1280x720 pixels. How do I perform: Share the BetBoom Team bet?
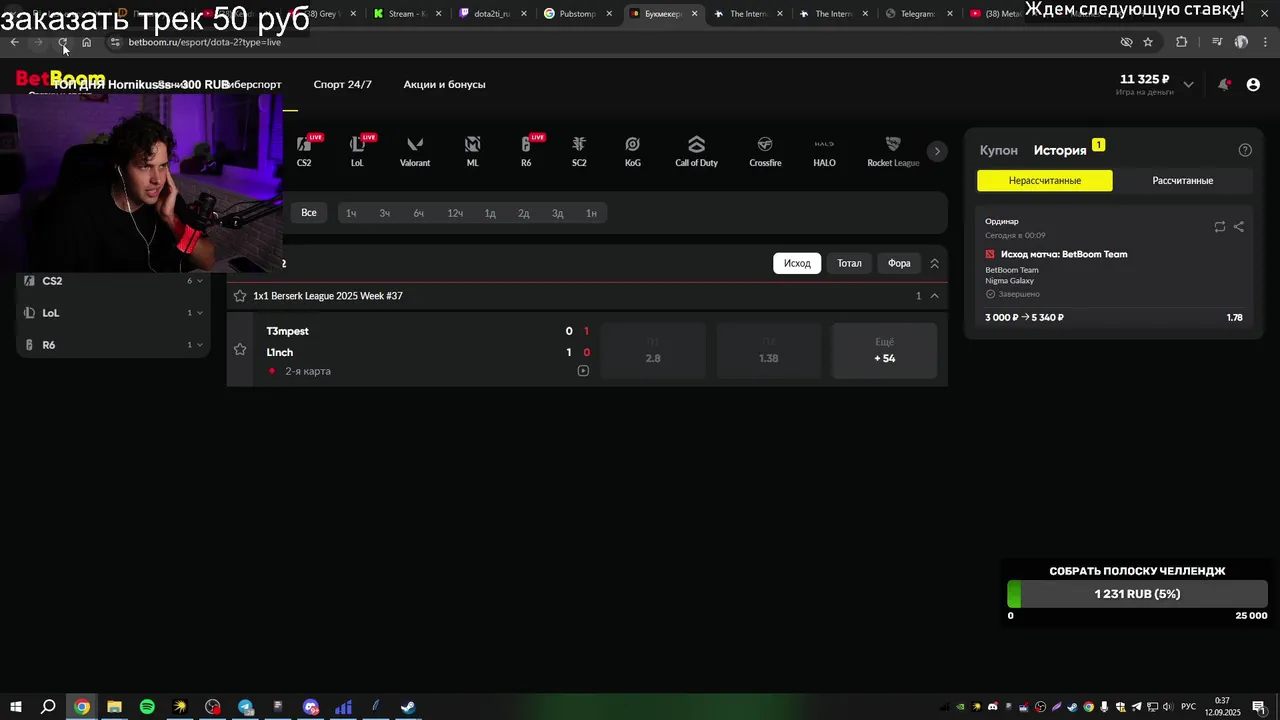(x=1238, y=227)
